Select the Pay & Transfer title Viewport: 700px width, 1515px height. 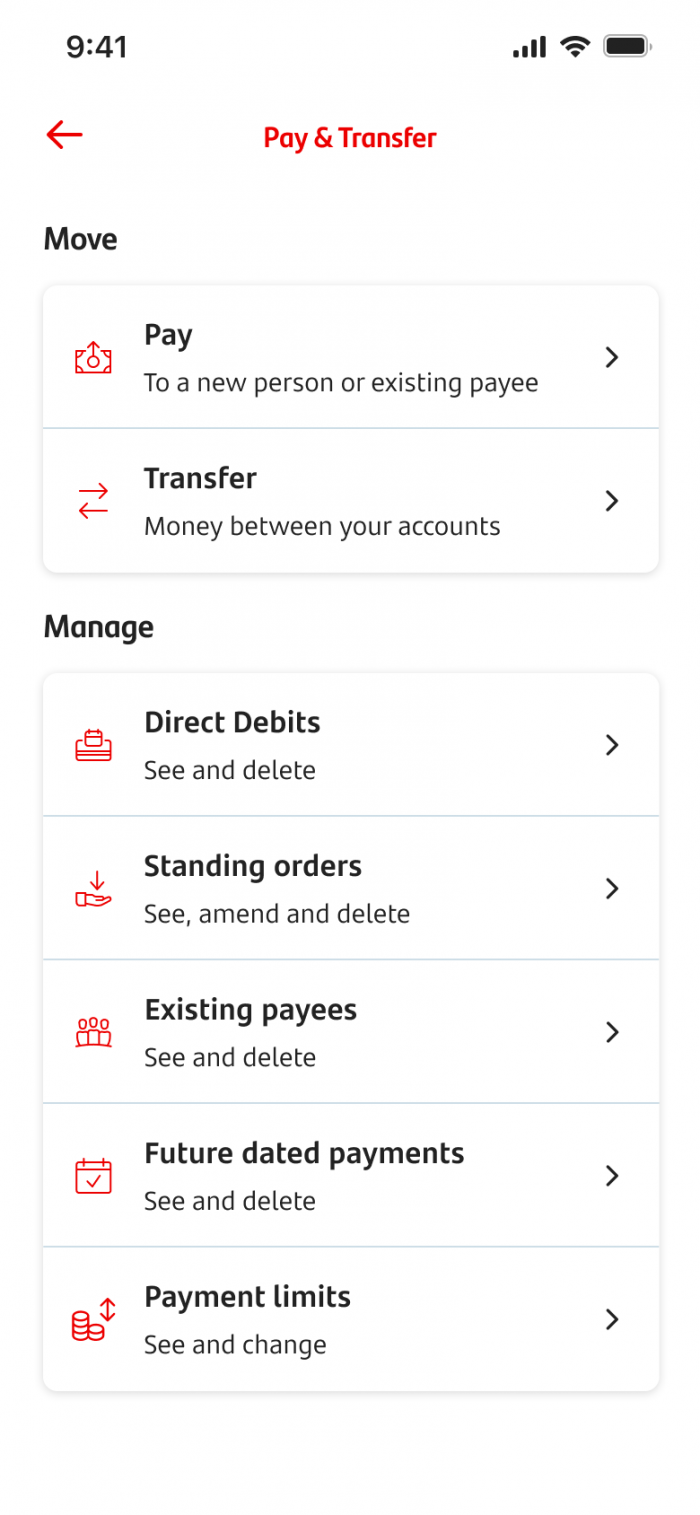tap(349, 137)
